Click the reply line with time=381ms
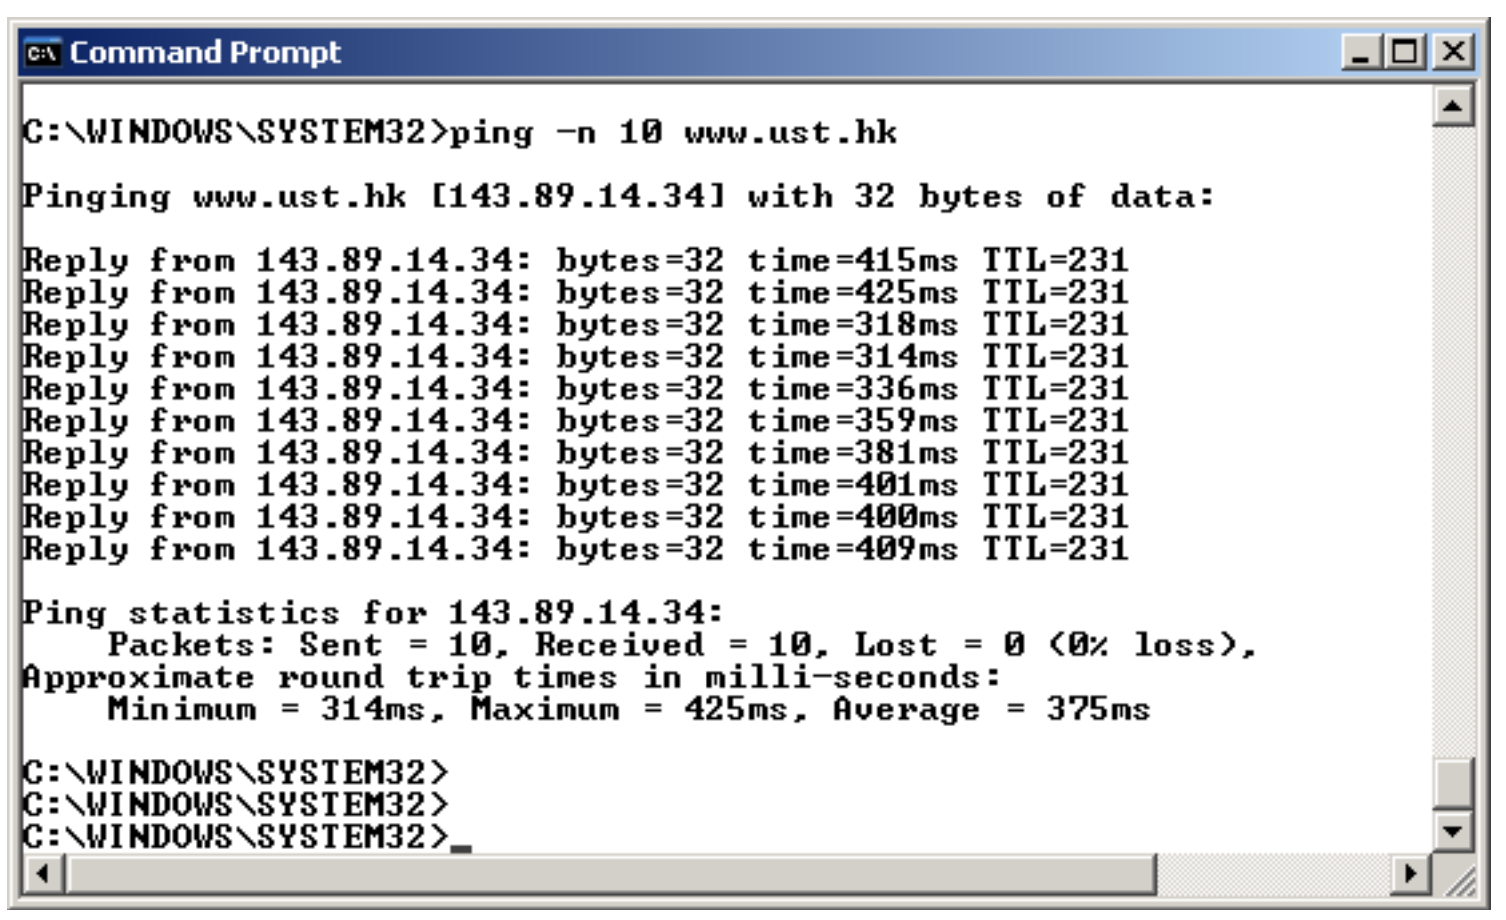1506x920 pixels. [575, 453]
